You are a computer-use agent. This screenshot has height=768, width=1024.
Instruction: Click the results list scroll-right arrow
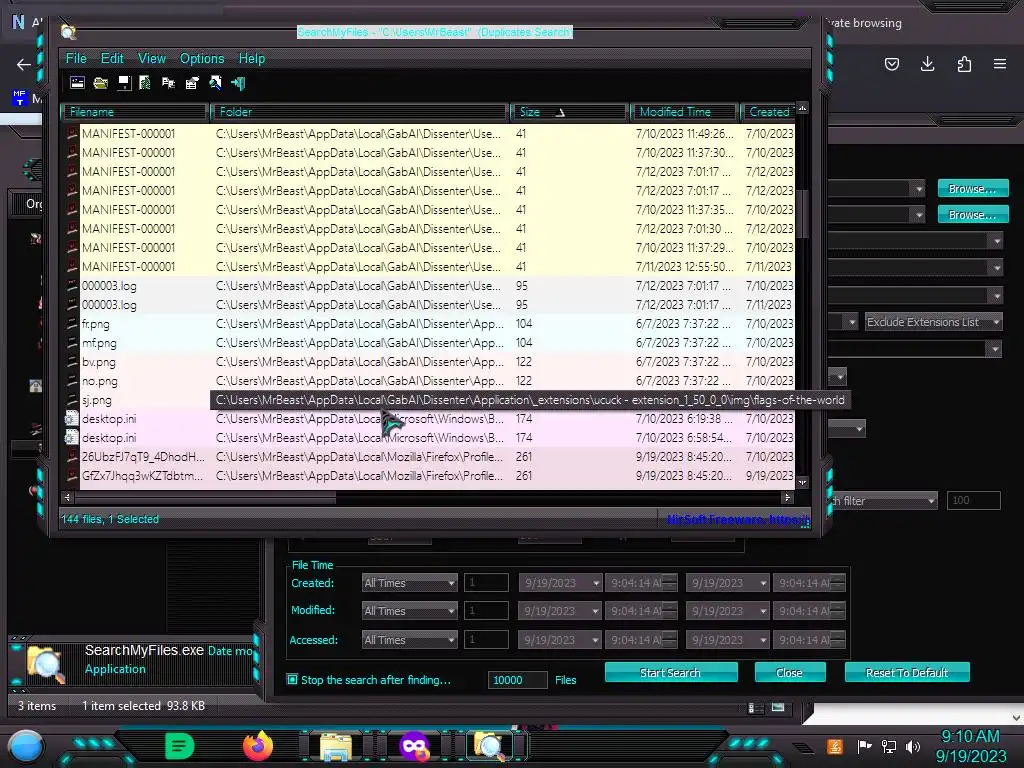coord(788,498)
